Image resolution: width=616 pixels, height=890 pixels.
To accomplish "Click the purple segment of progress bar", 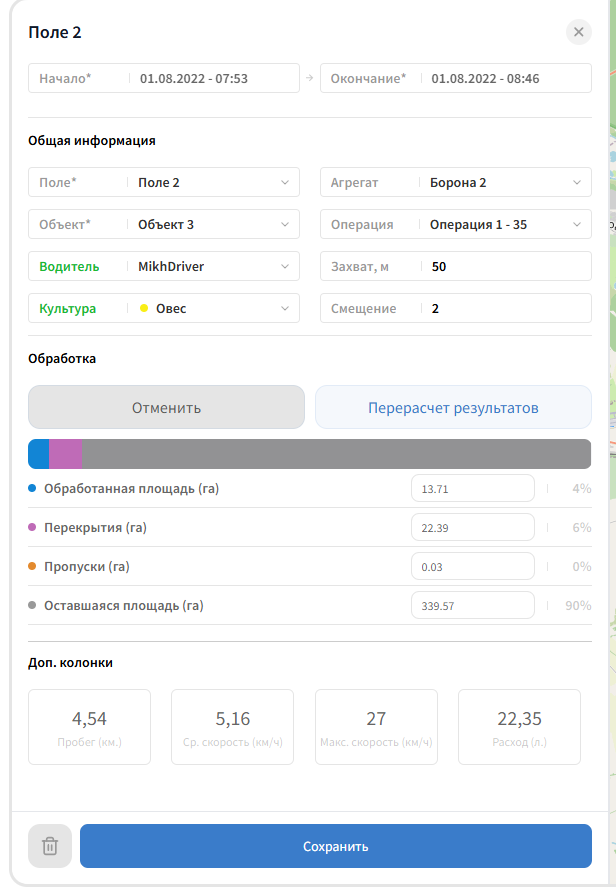I will tap(66, 454).
